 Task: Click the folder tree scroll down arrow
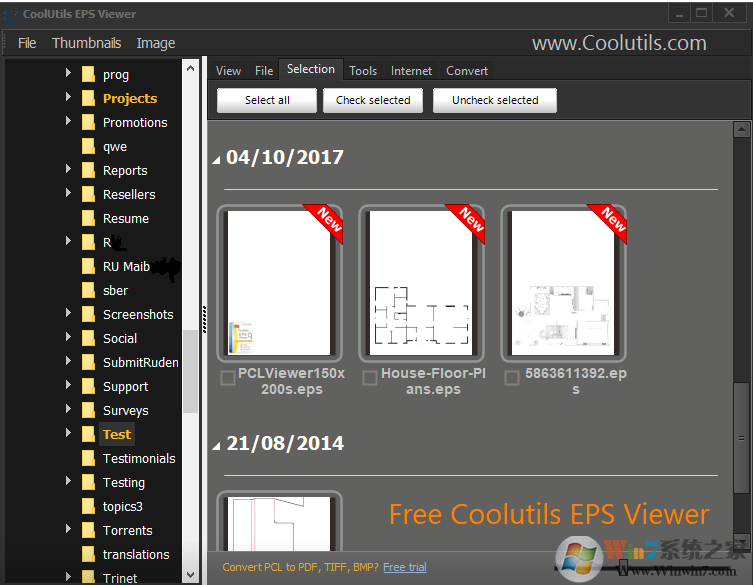tap(190, 574)
